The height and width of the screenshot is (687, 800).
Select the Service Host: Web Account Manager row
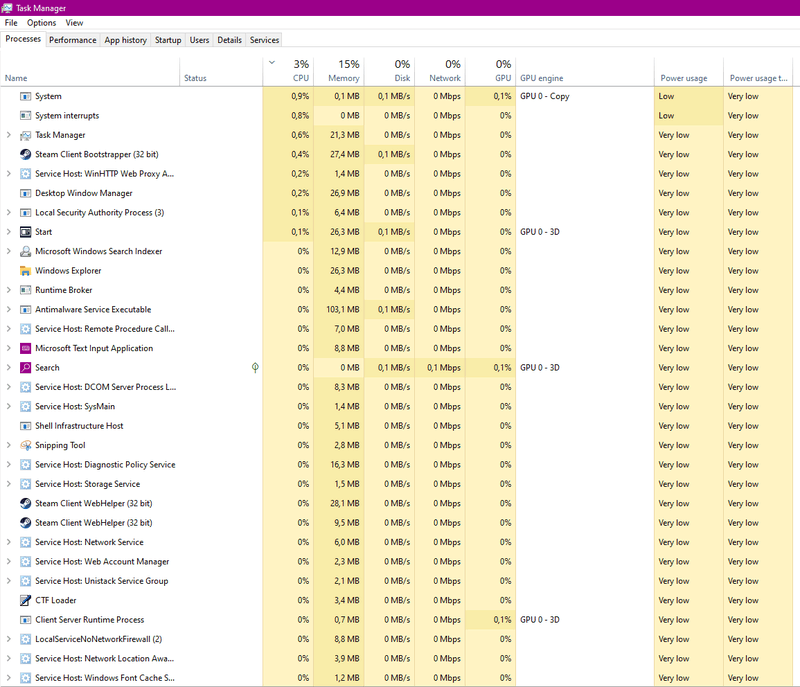397,562
